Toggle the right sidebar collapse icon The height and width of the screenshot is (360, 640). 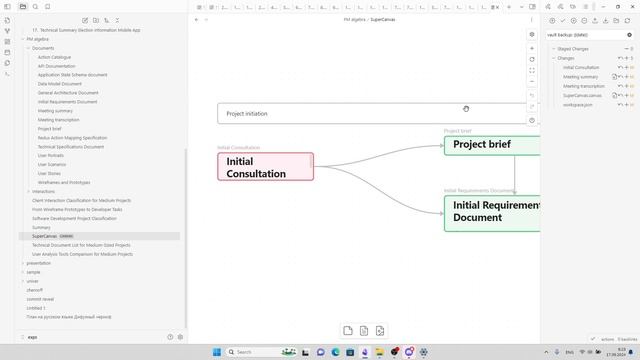tap(532, 7)
